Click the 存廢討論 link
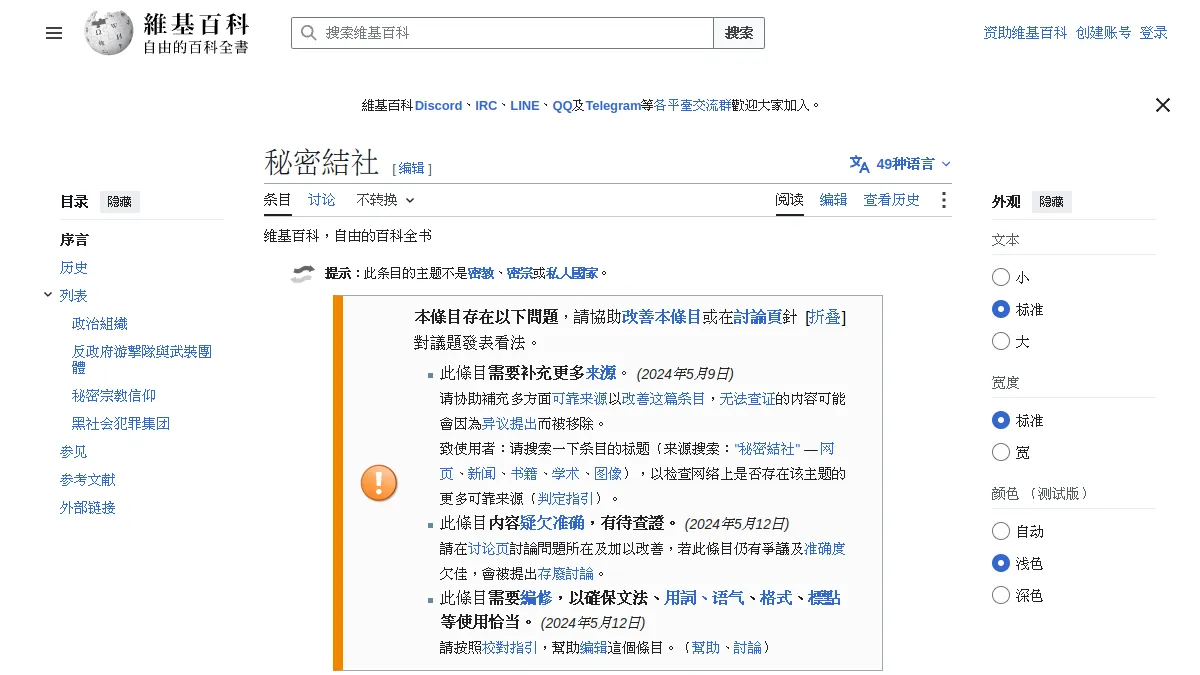 coord(566,573)
